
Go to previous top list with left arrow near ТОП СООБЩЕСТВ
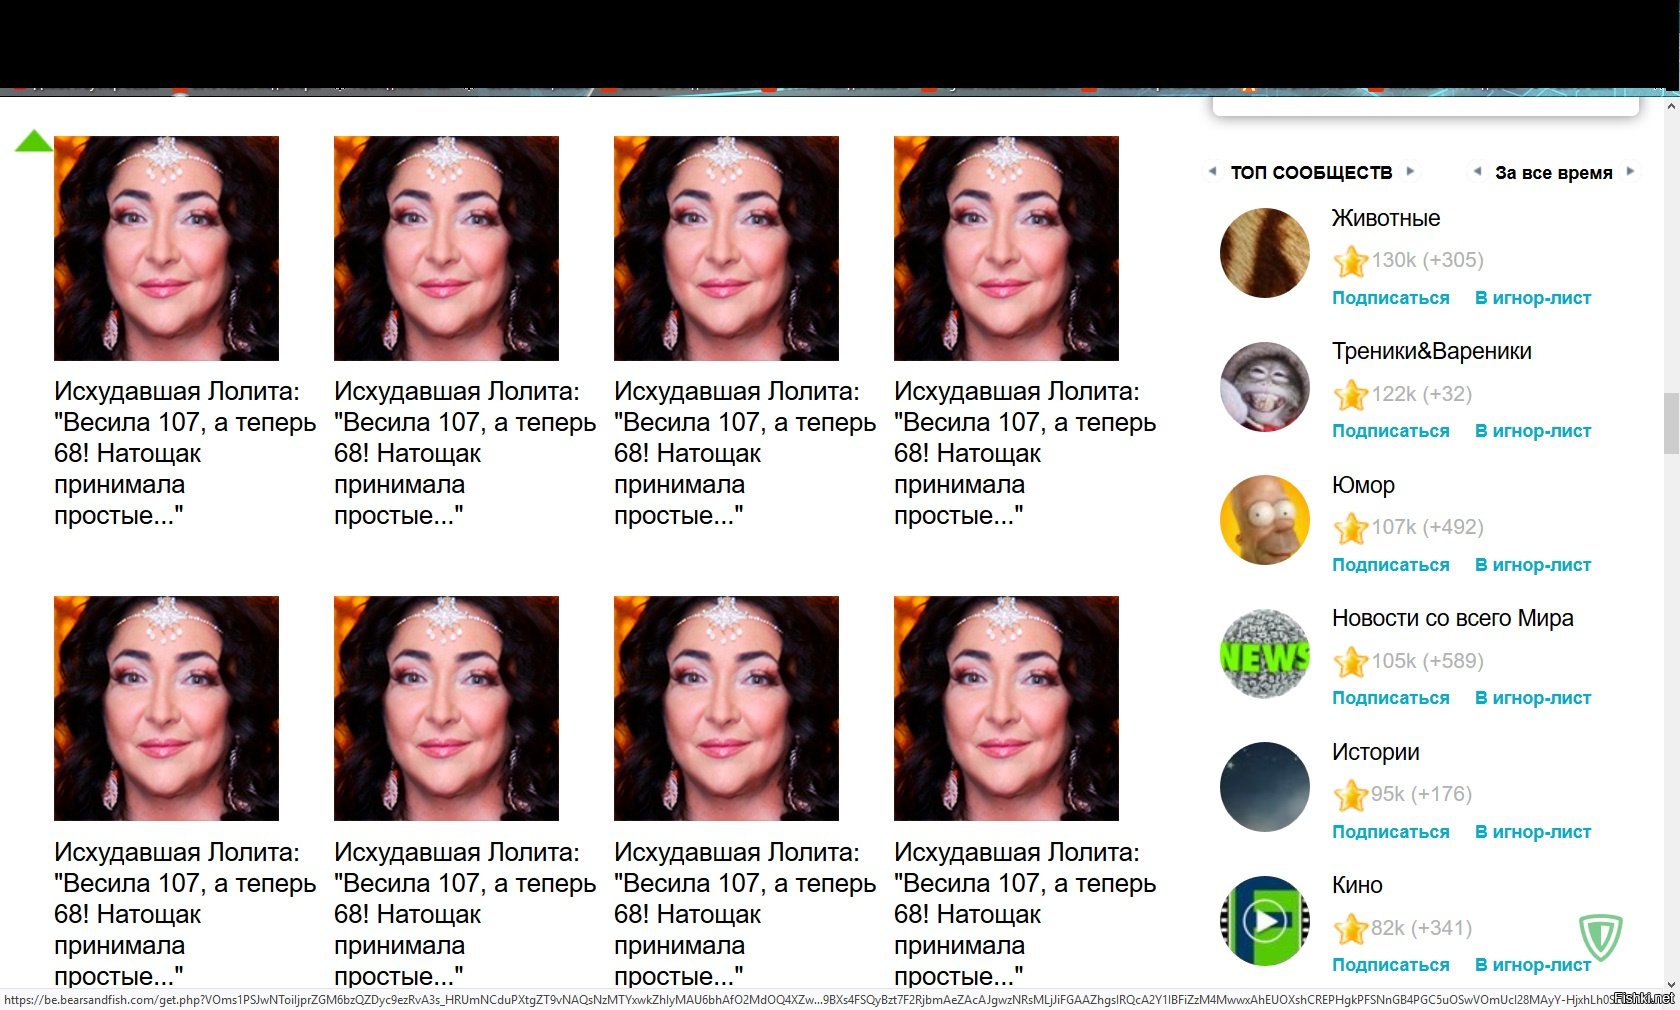point(1213,171)
